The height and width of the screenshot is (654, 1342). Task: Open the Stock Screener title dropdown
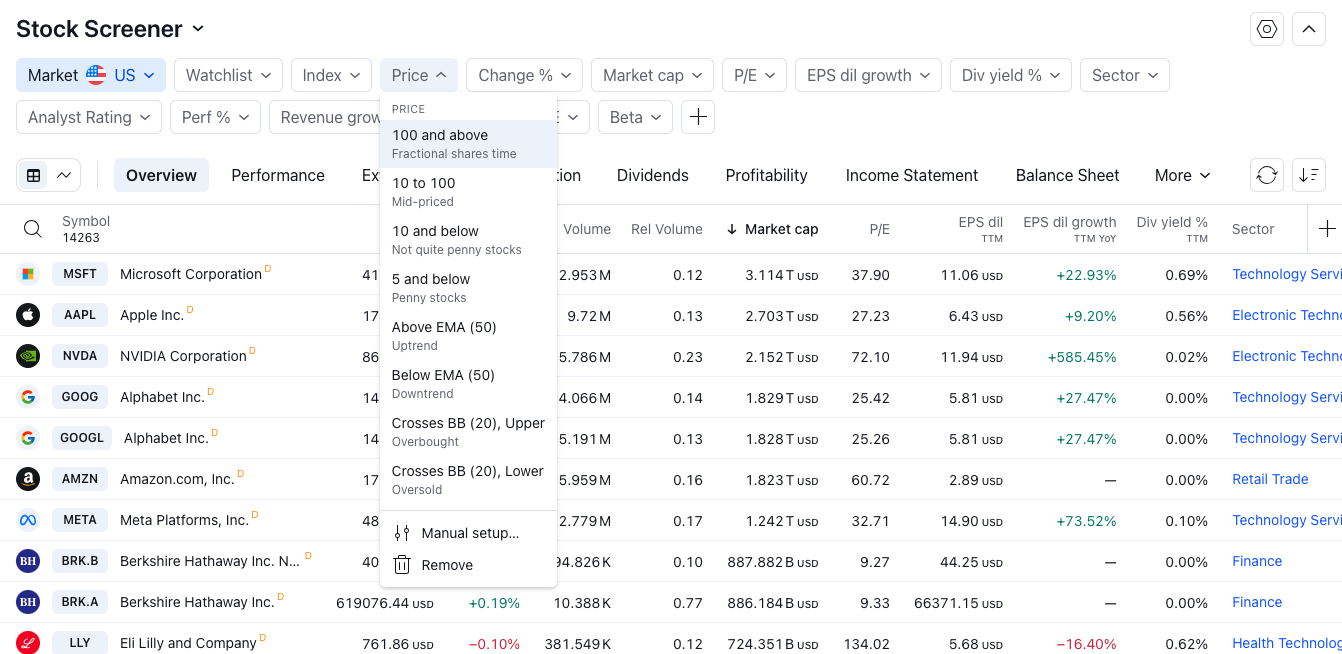pyautogui.click(x=110, y=29)
